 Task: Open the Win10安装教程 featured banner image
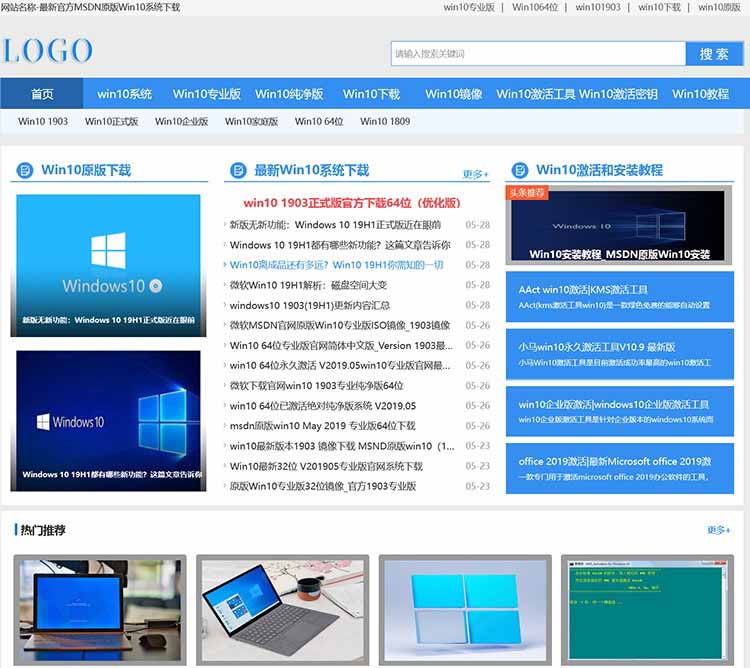(x=618, y=225)
